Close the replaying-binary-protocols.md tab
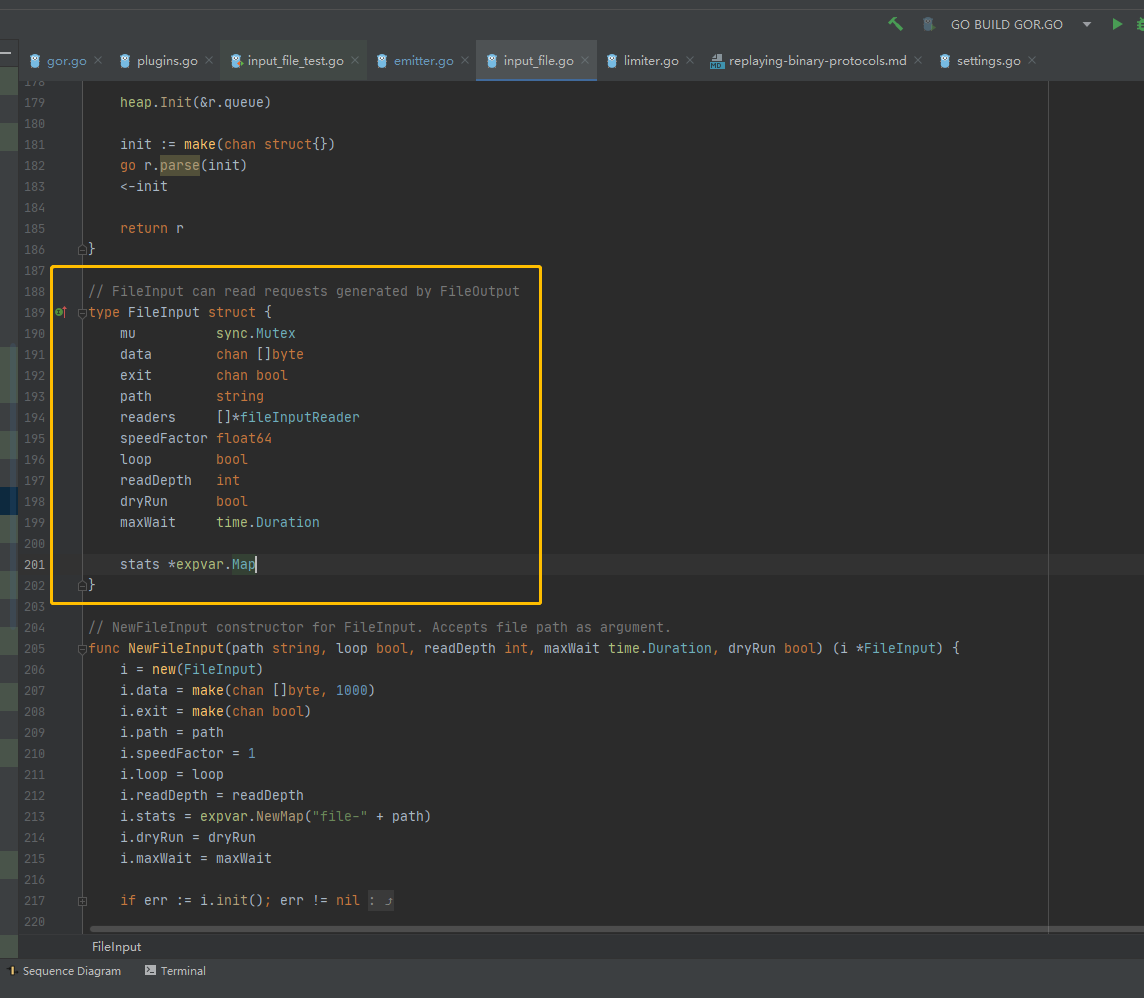Screen dimensions: 1144x998 click(x=918, y=60)
